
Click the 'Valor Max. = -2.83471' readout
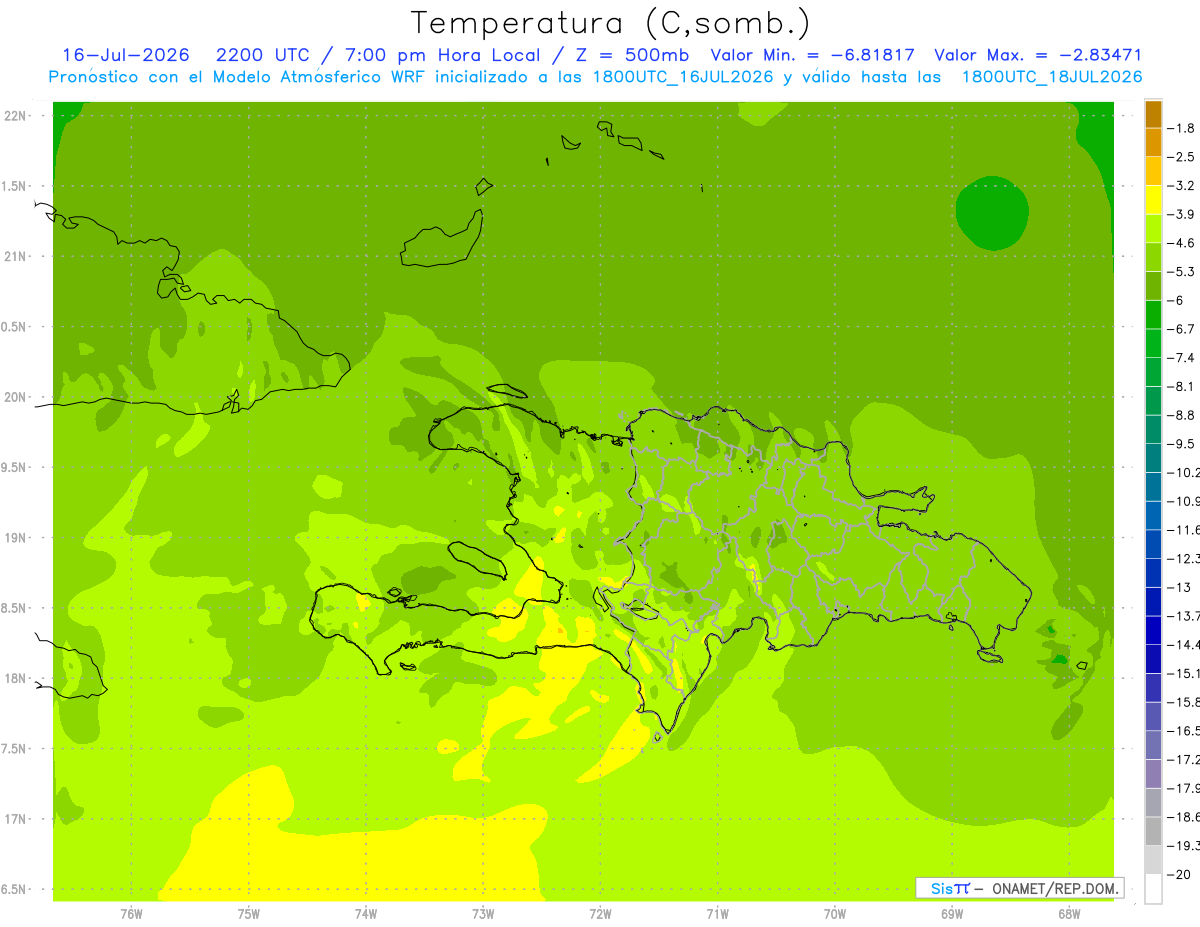coord(1038,55)
